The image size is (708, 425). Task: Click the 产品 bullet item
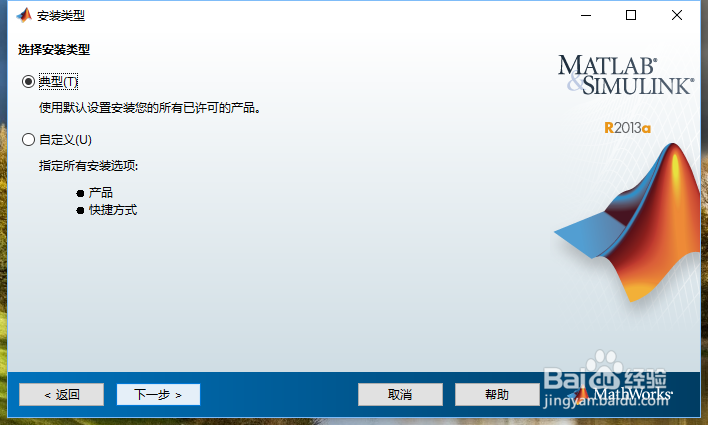(101, 193)
